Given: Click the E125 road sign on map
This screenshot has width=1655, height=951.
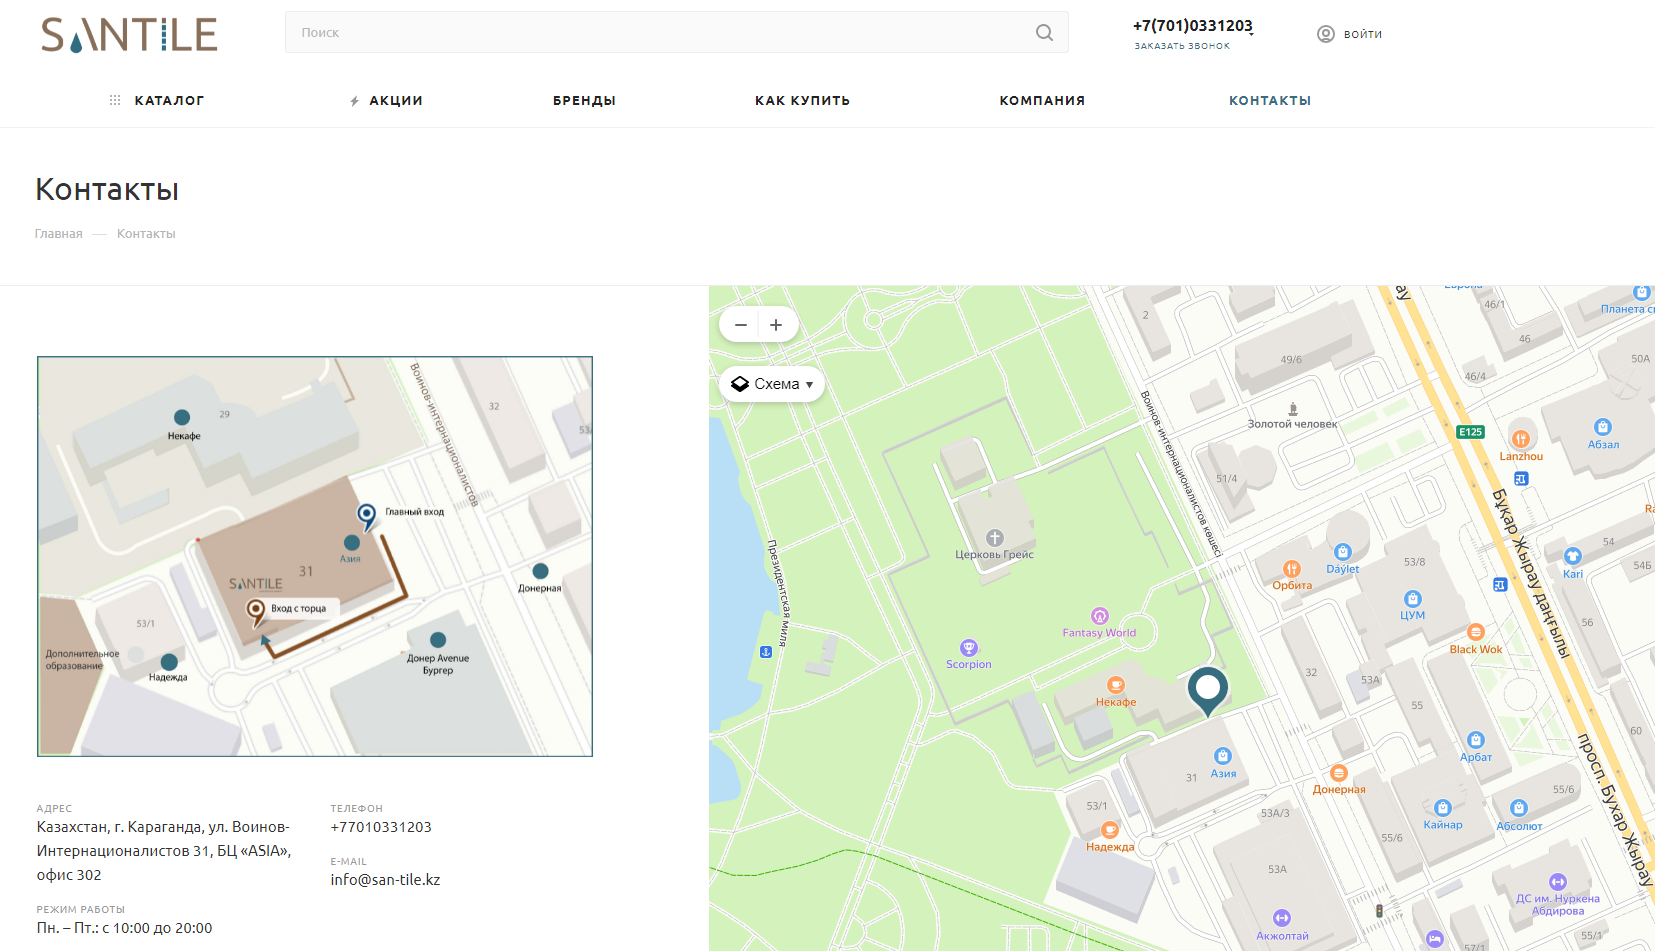Looking at the screenshot, I should (1471, 432).
